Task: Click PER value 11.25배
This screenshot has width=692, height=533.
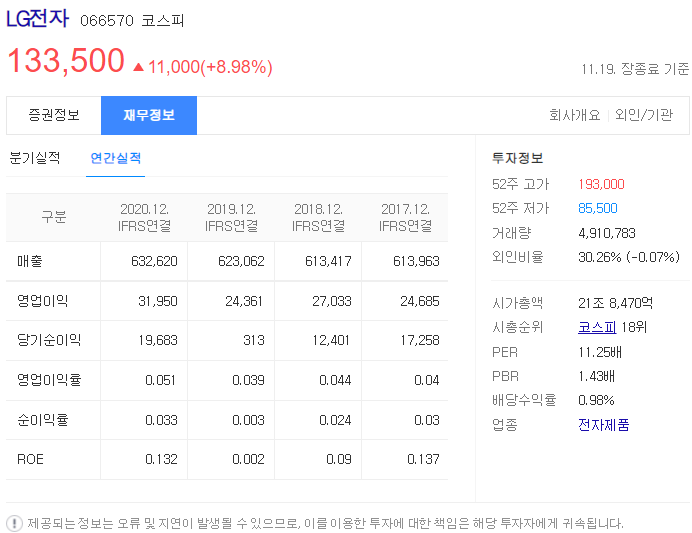Action: (600, 352)
